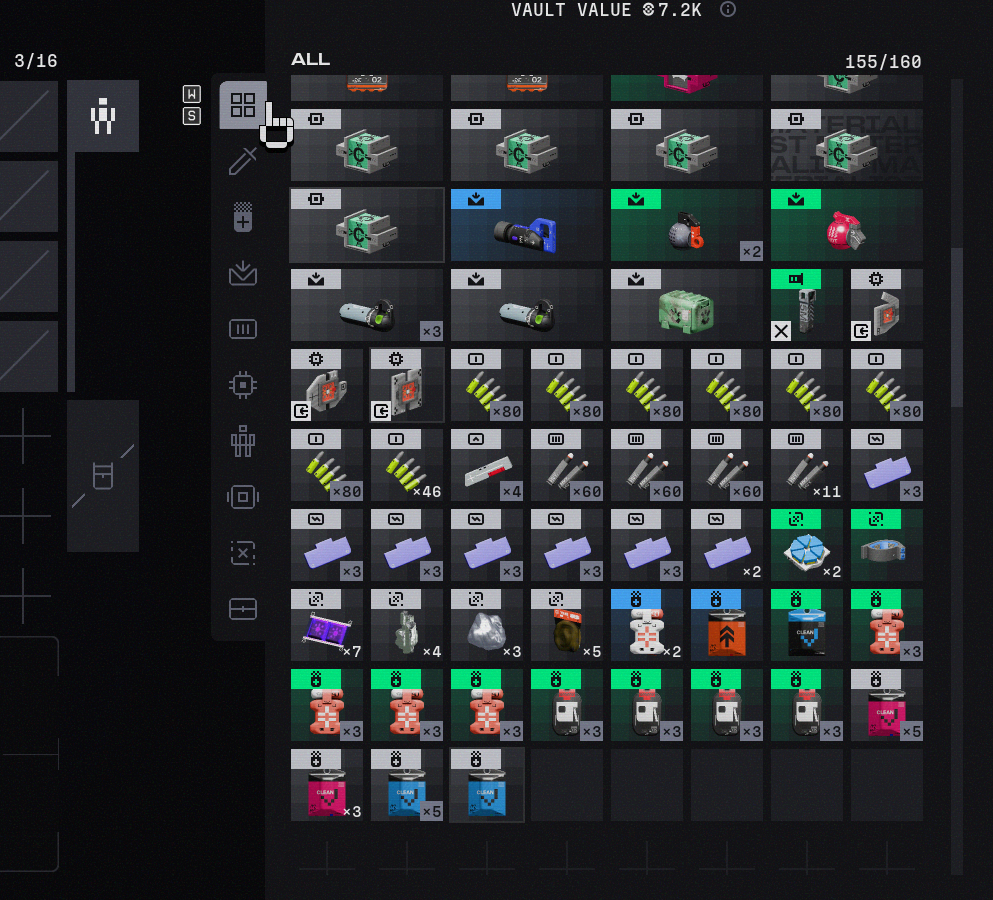Select the runner figure filter in the sidebar

point(243,441)
